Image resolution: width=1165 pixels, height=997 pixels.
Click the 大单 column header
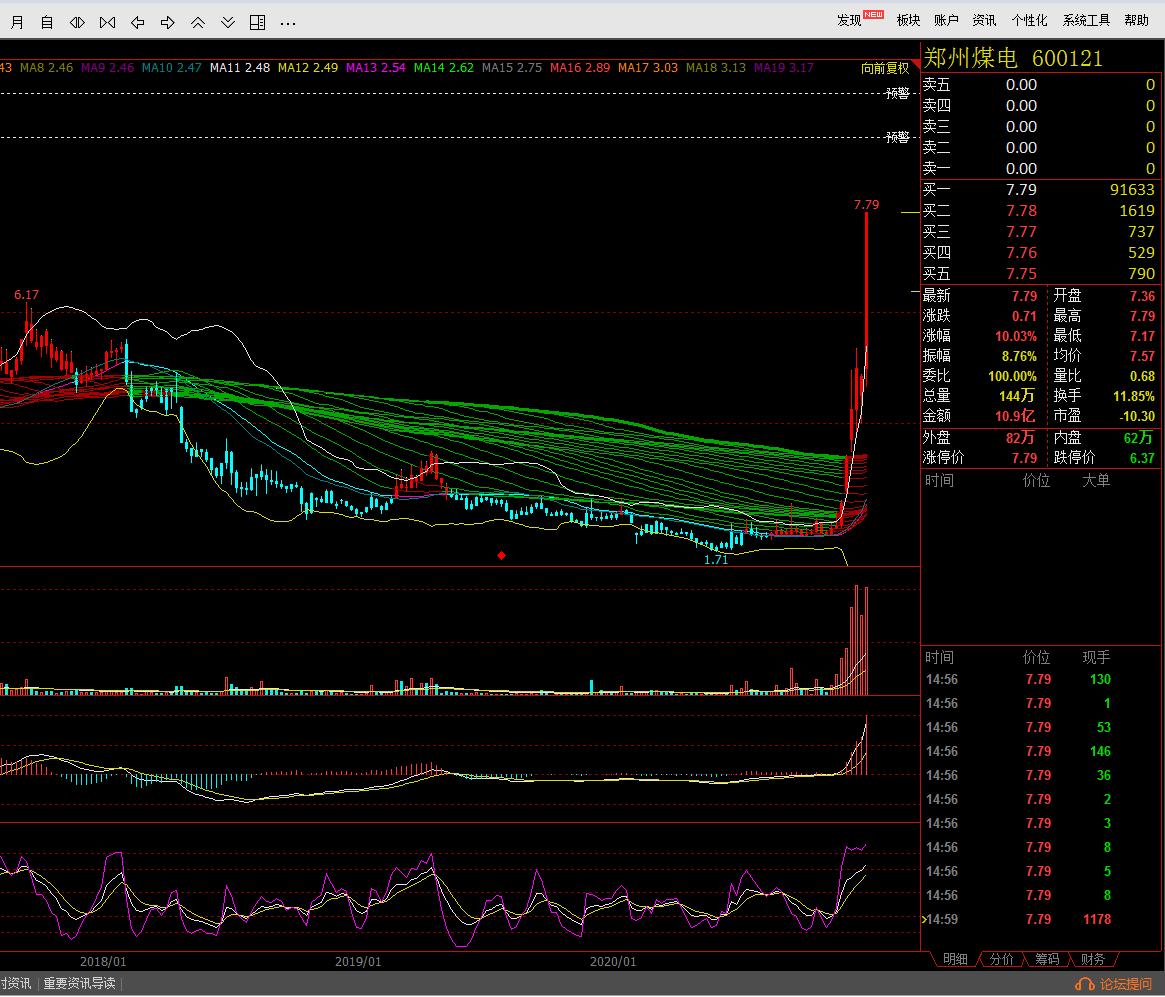click(x=1096, y=481)
